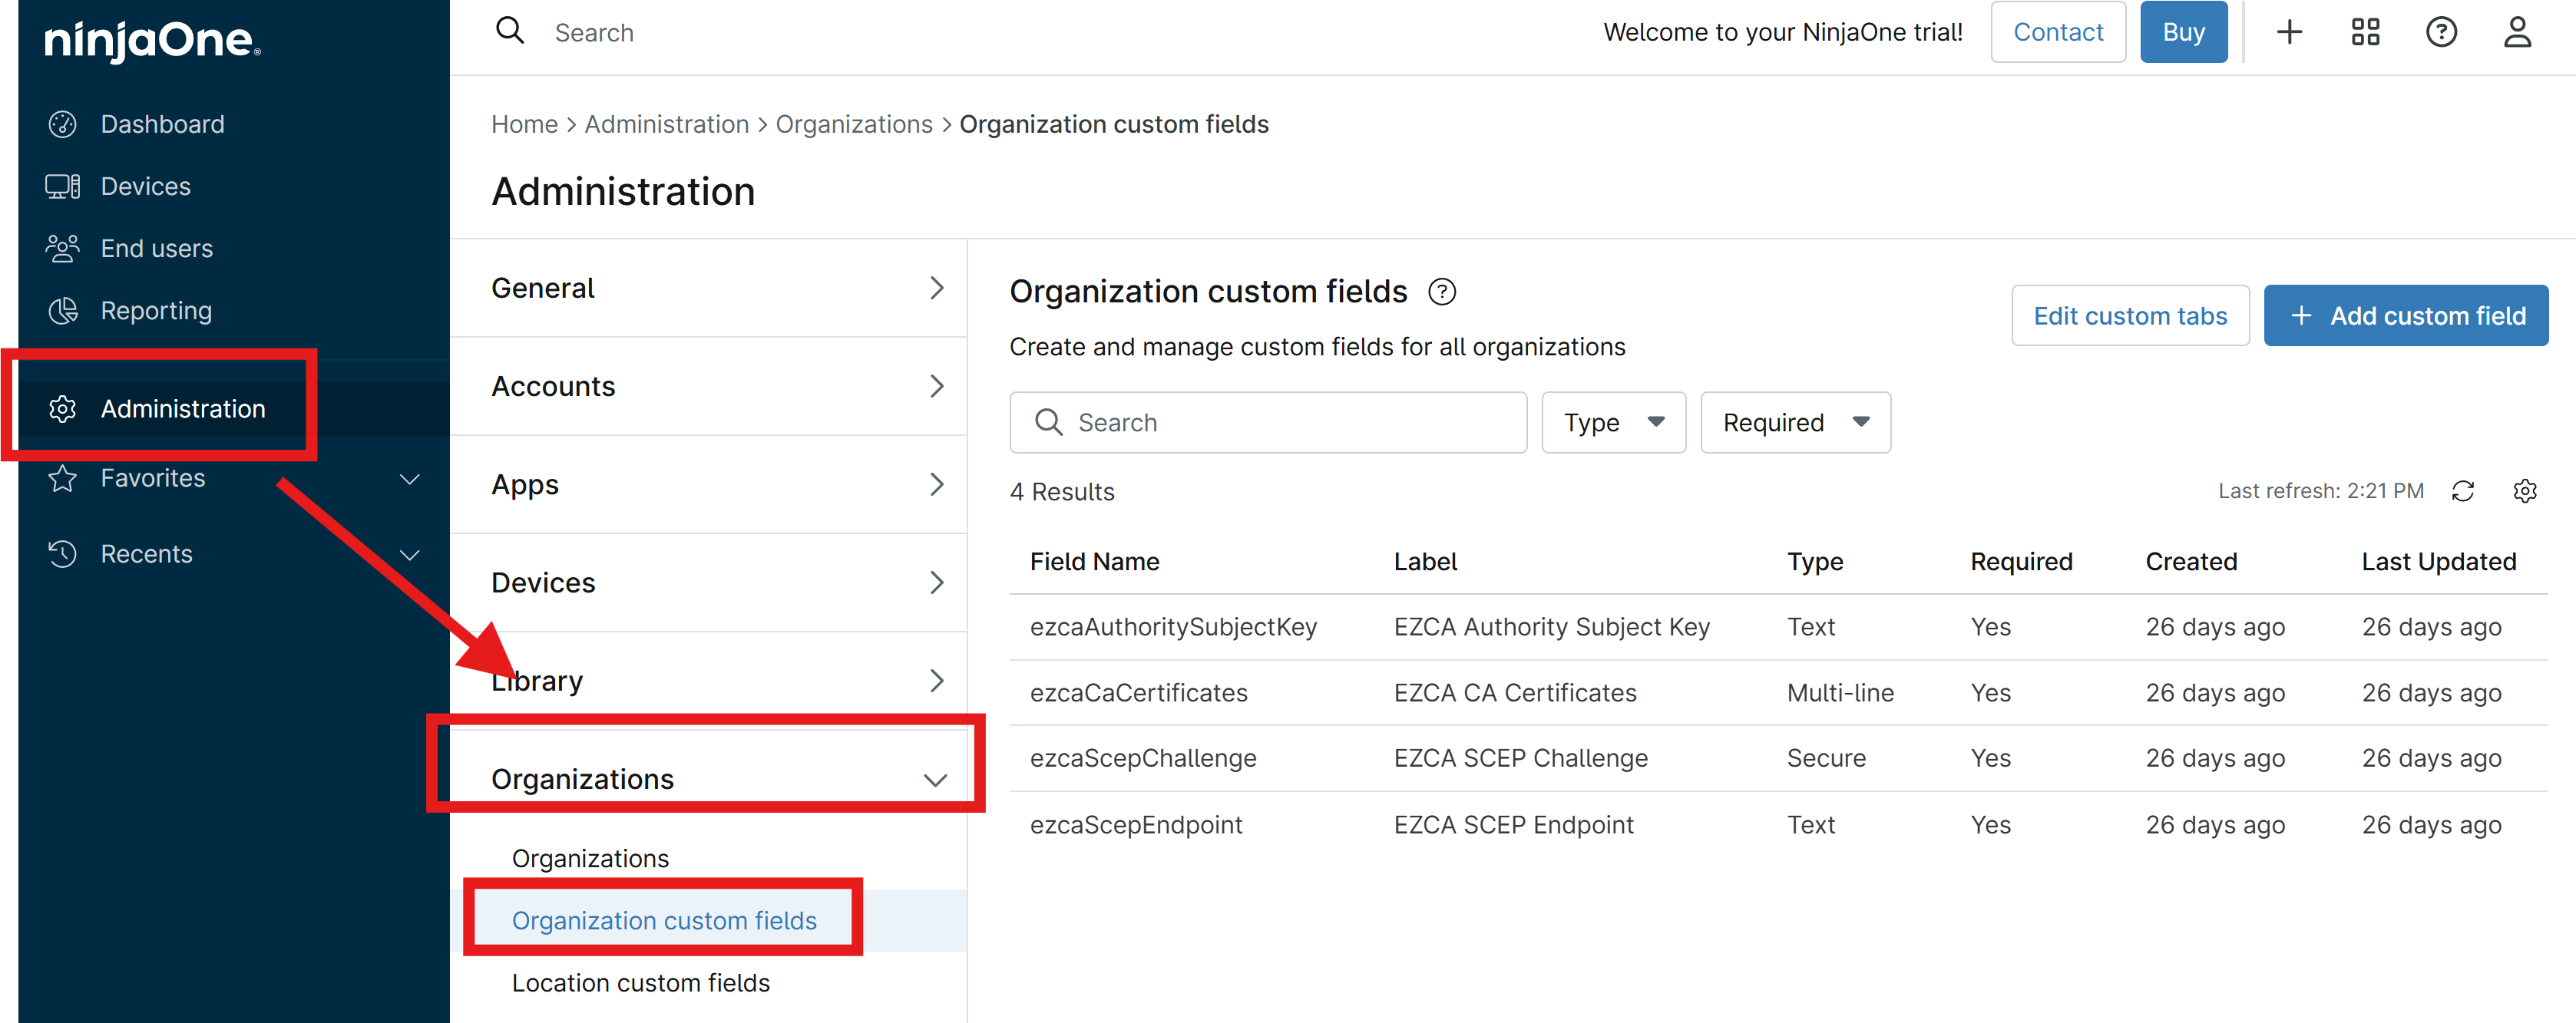Click the Contact button
This screenshot has height=1023, width=2576.
[x=2058, y=32]
